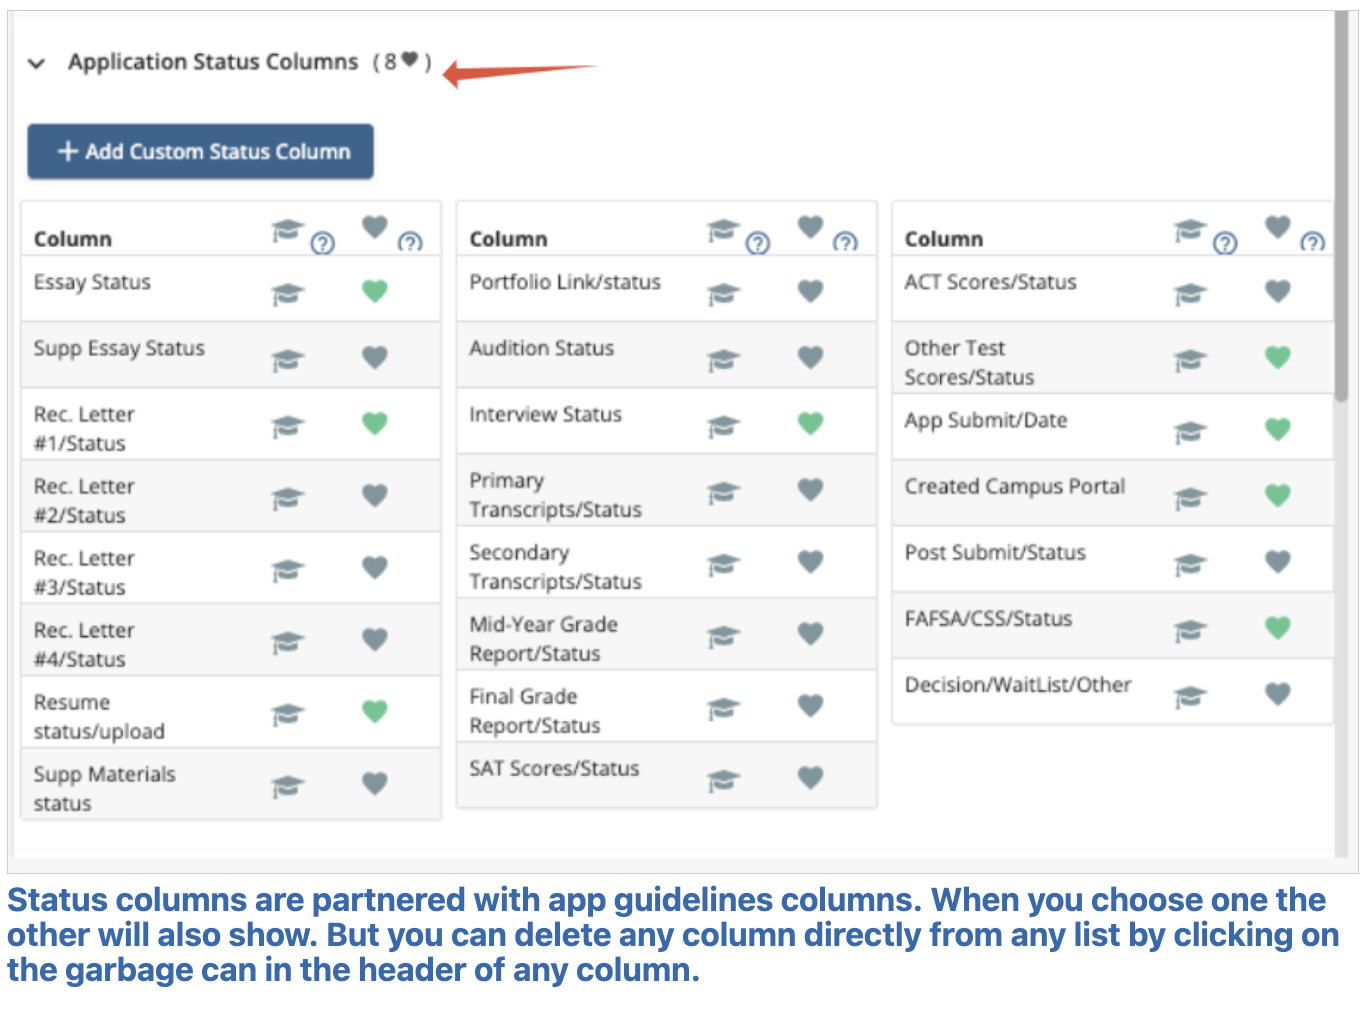Click the cap icon beside FAFSA/CSS/Status
Screen dimensions: 1370x1010
pyautogui.click(x=1190, y=629)
